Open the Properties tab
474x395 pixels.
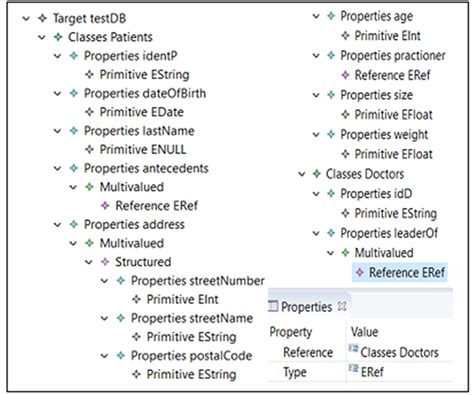point(306,307)
